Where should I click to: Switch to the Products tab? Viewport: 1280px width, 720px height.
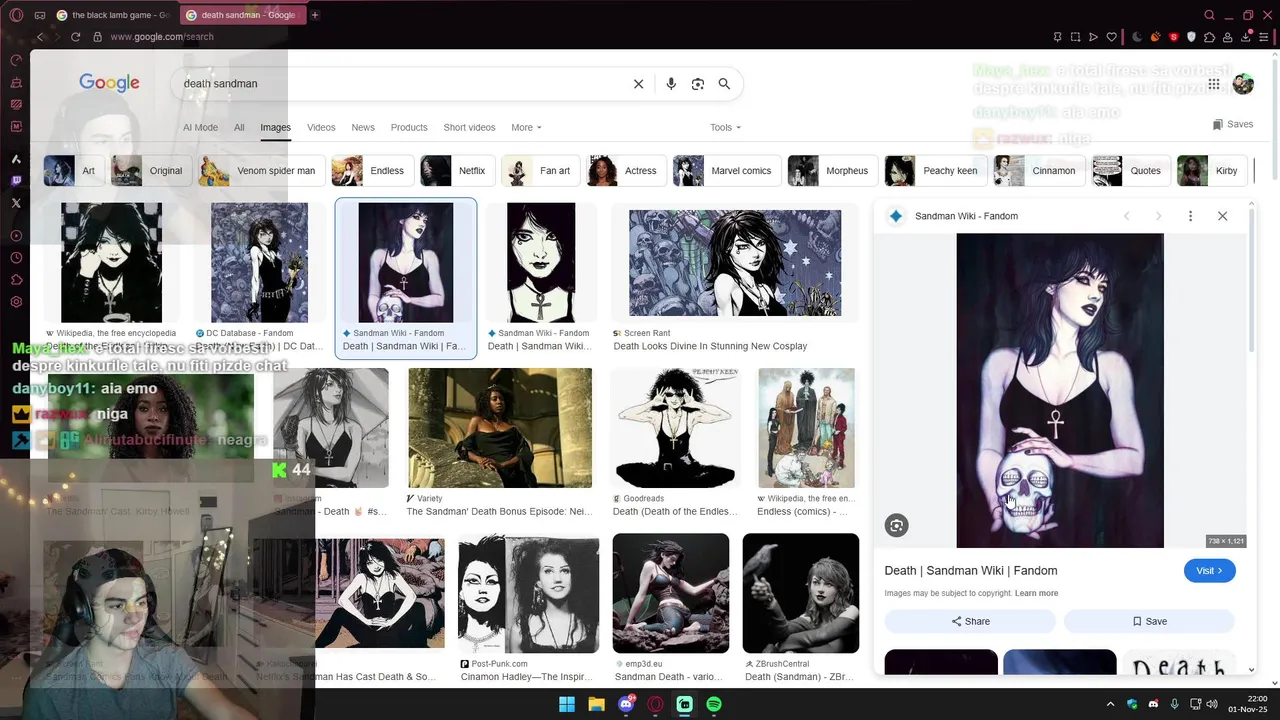pos(409,128)
